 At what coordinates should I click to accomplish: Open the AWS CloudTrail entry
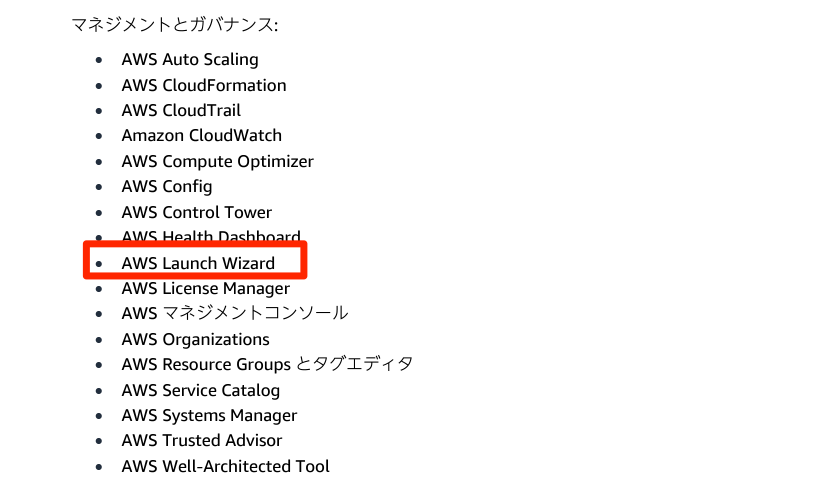pyautogui.click(x=181, y=110)
